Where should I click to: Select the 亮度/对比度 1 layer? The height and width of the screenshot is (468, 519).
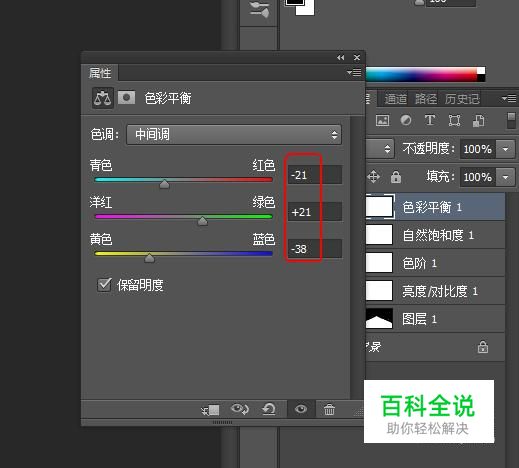point(435,291)
